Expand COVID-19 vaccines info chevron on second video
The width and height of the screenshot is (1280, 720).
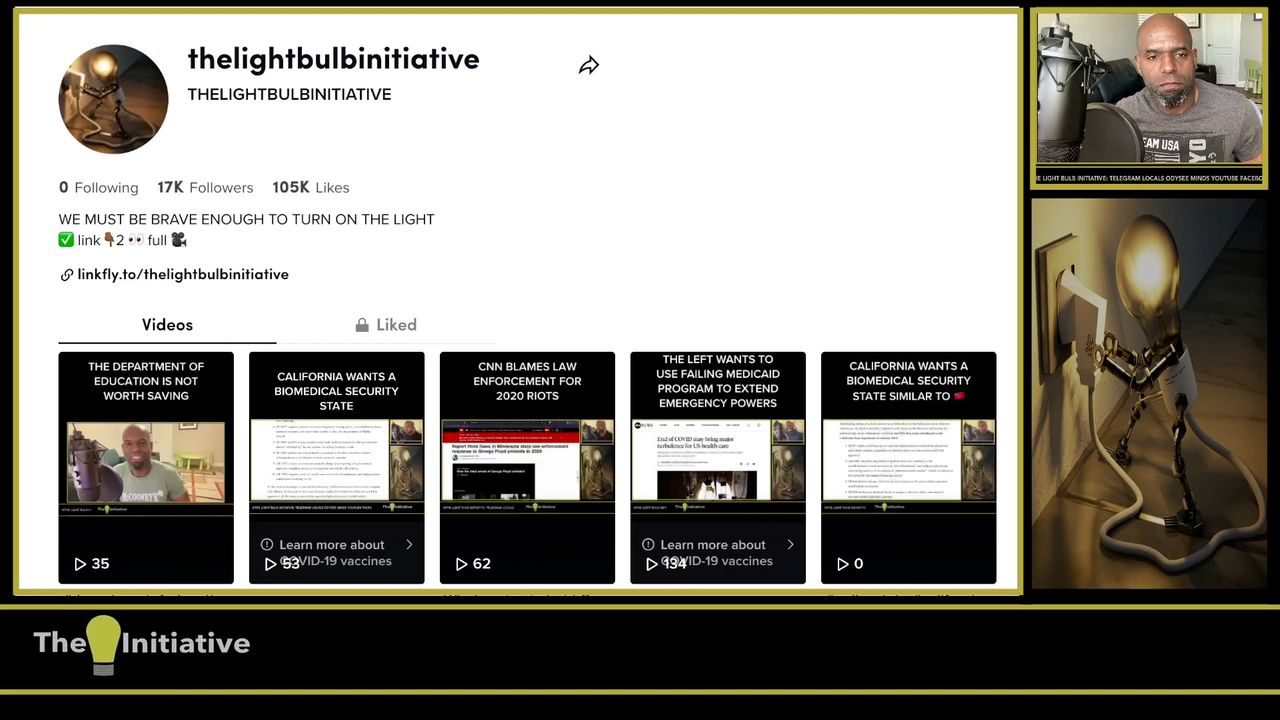(x=409, y=545)
